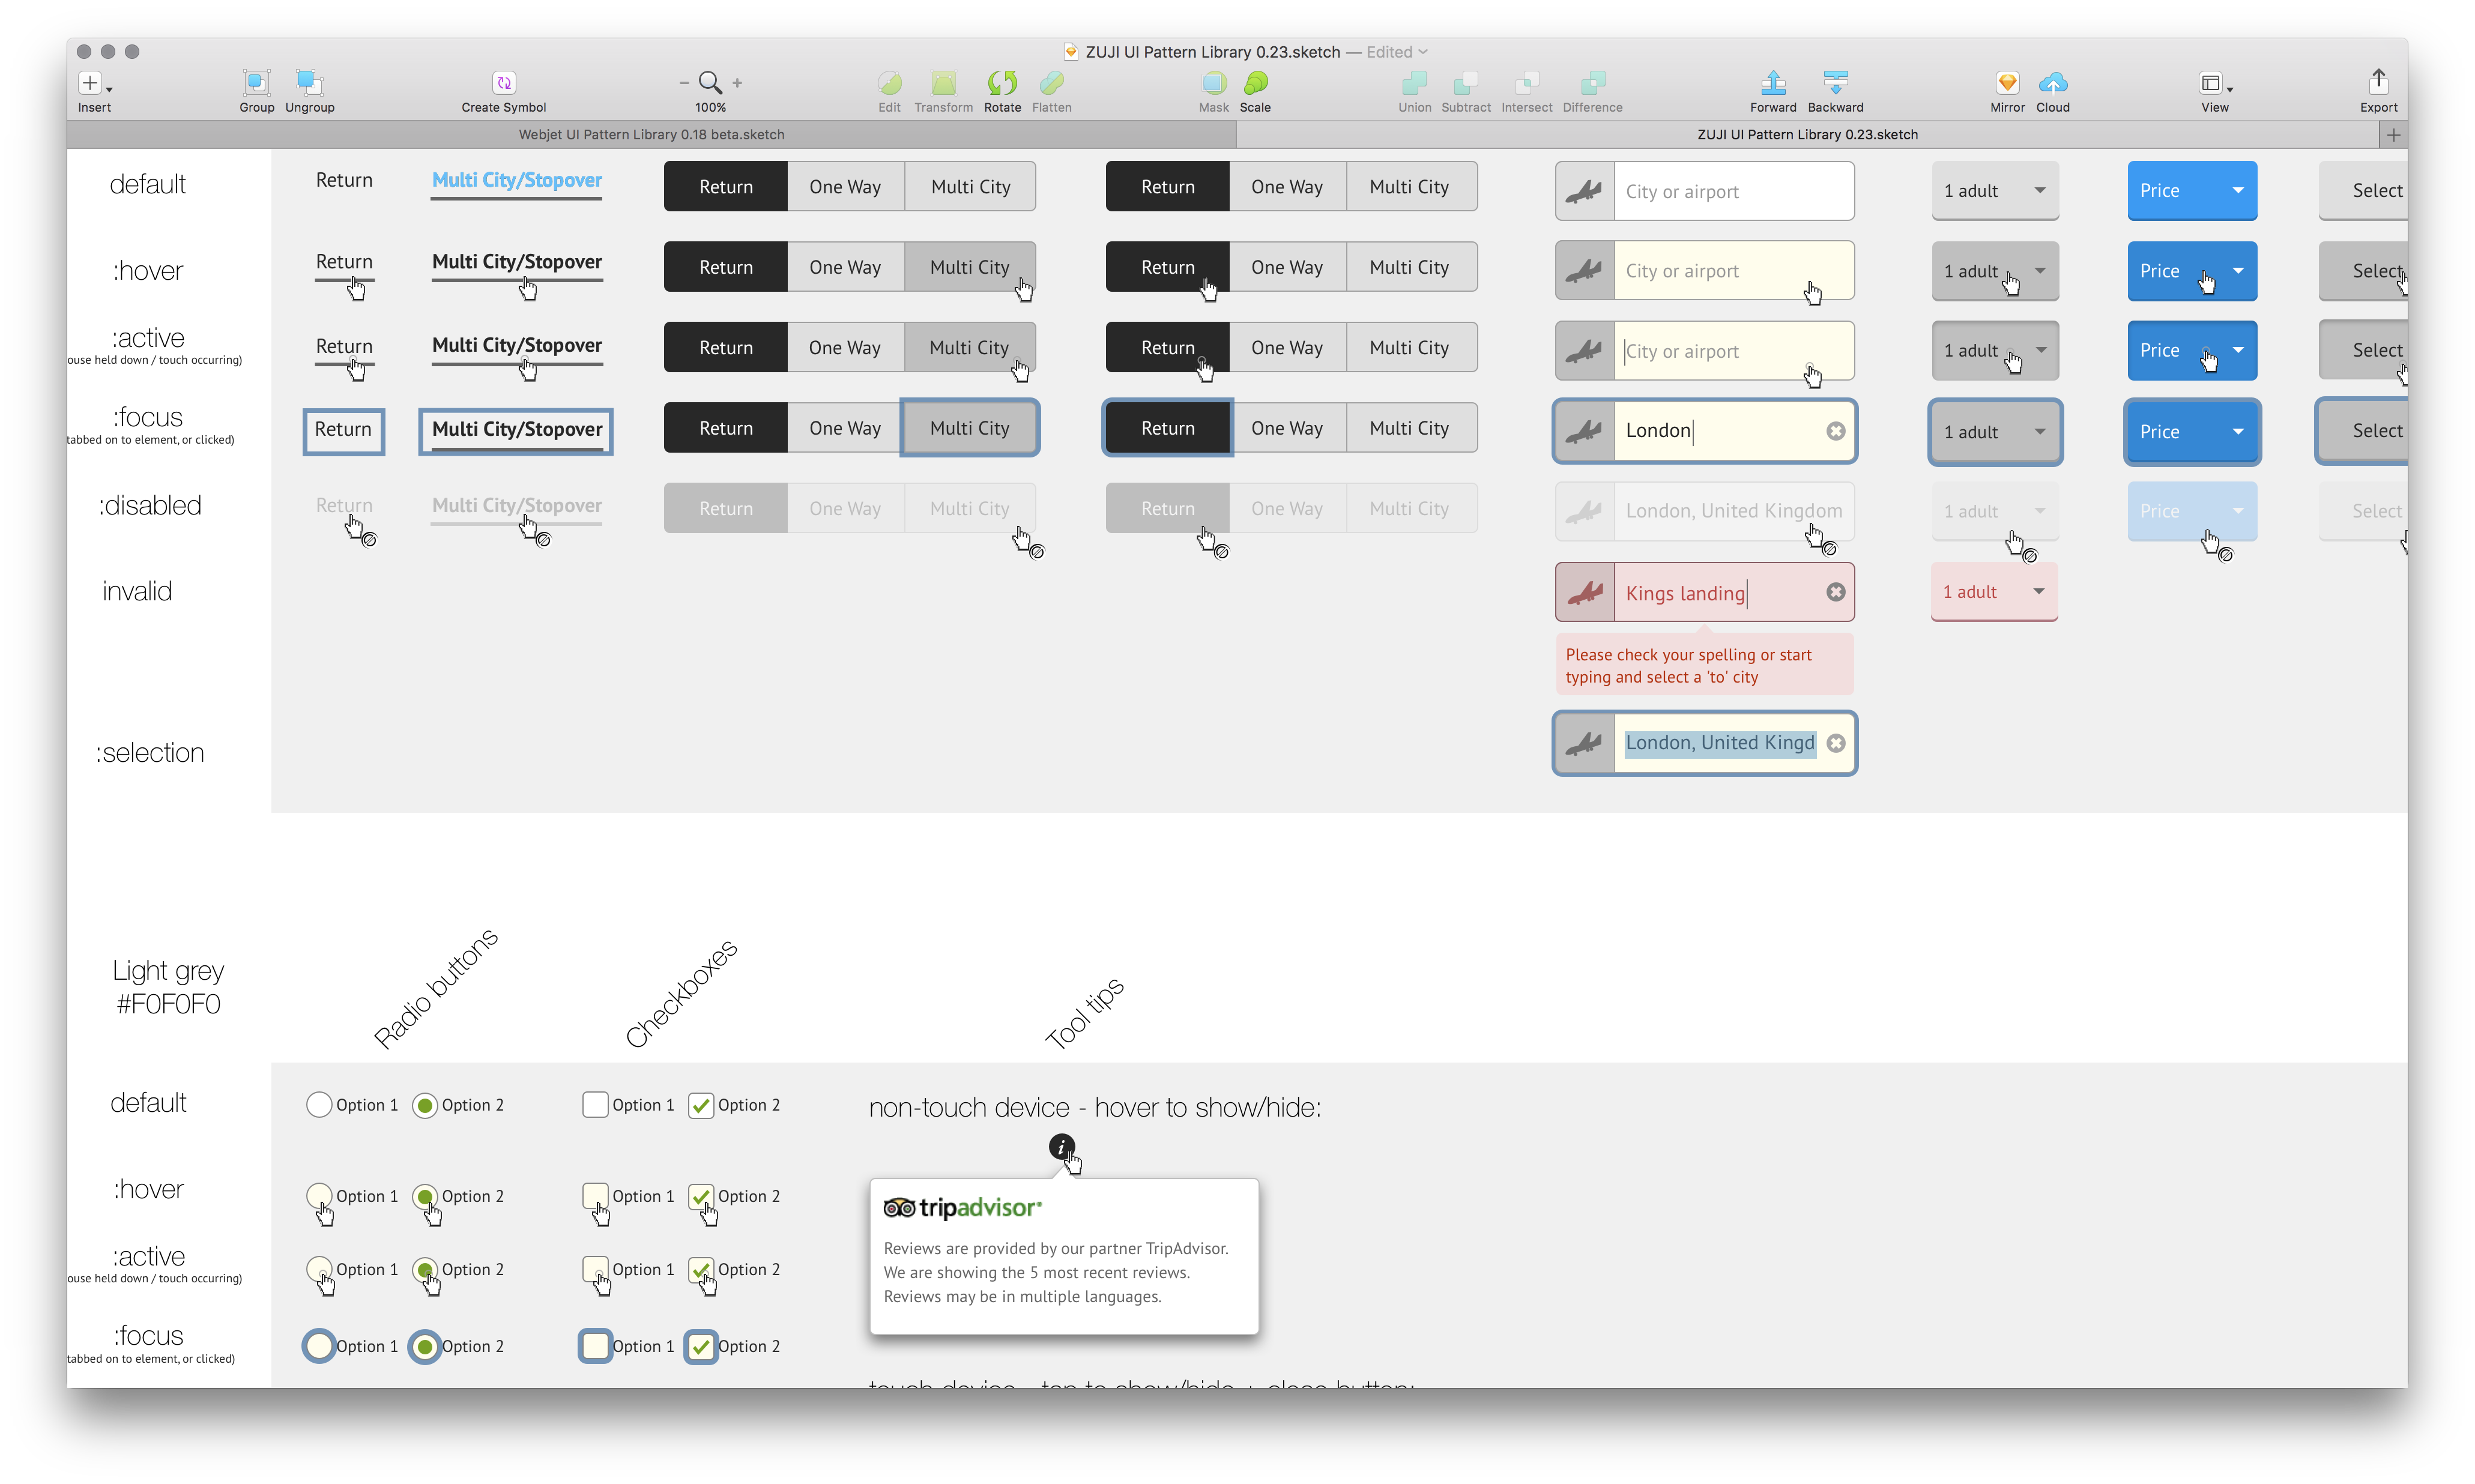The width and height of the screenshot is (2475, 1484).
Task: Zoom out with the minus button
Action: click(684, 83)
